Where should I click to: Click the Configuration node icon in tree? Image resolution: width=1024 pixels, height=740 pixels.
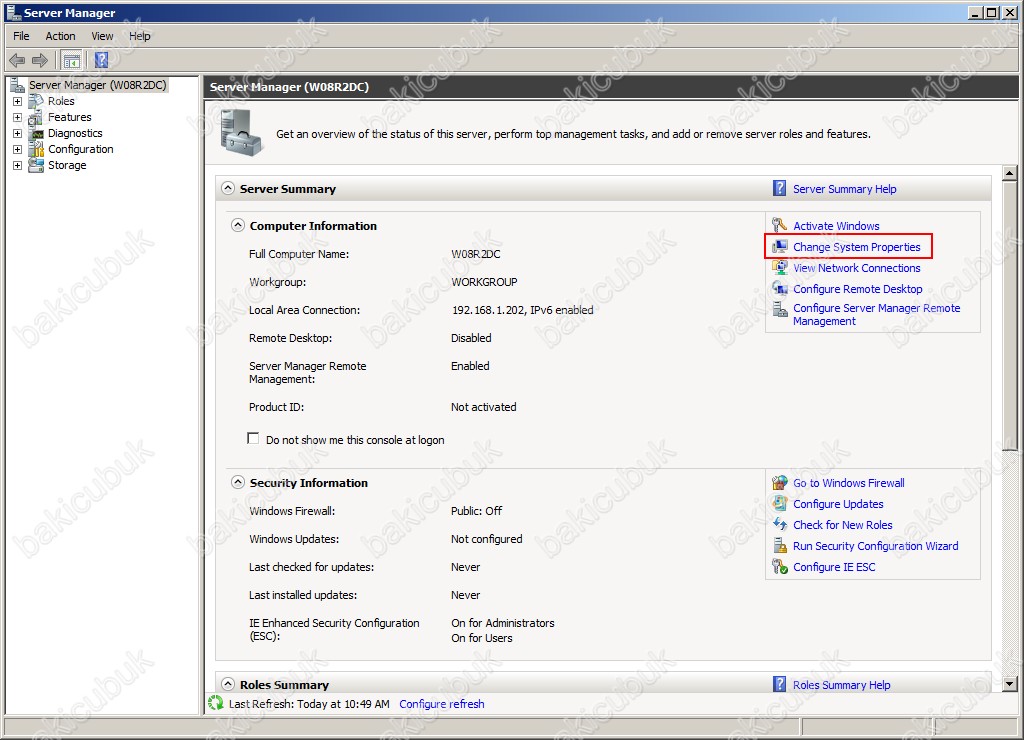tap(36, 150)
